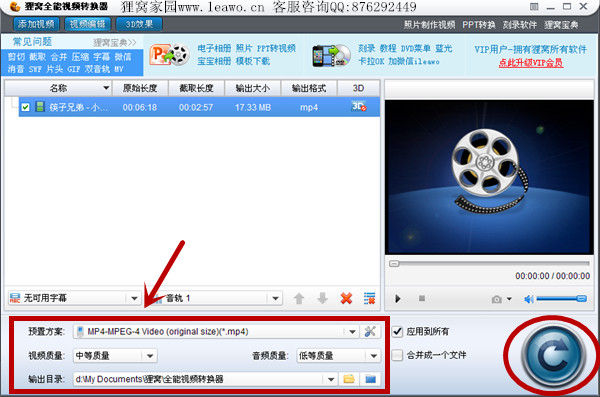Open the DVD菜单 link
600x397 pixels.
coord(416,49)
